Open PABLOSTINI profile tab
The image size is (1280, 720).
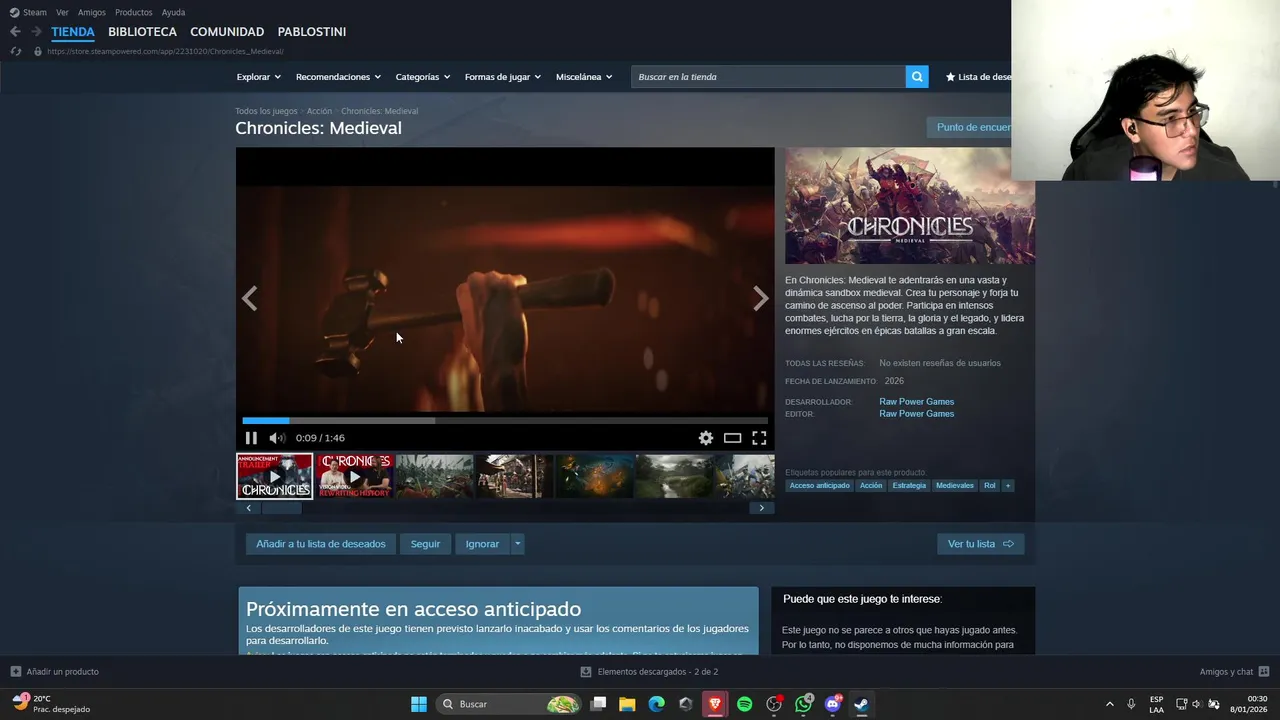pos(312,32)
